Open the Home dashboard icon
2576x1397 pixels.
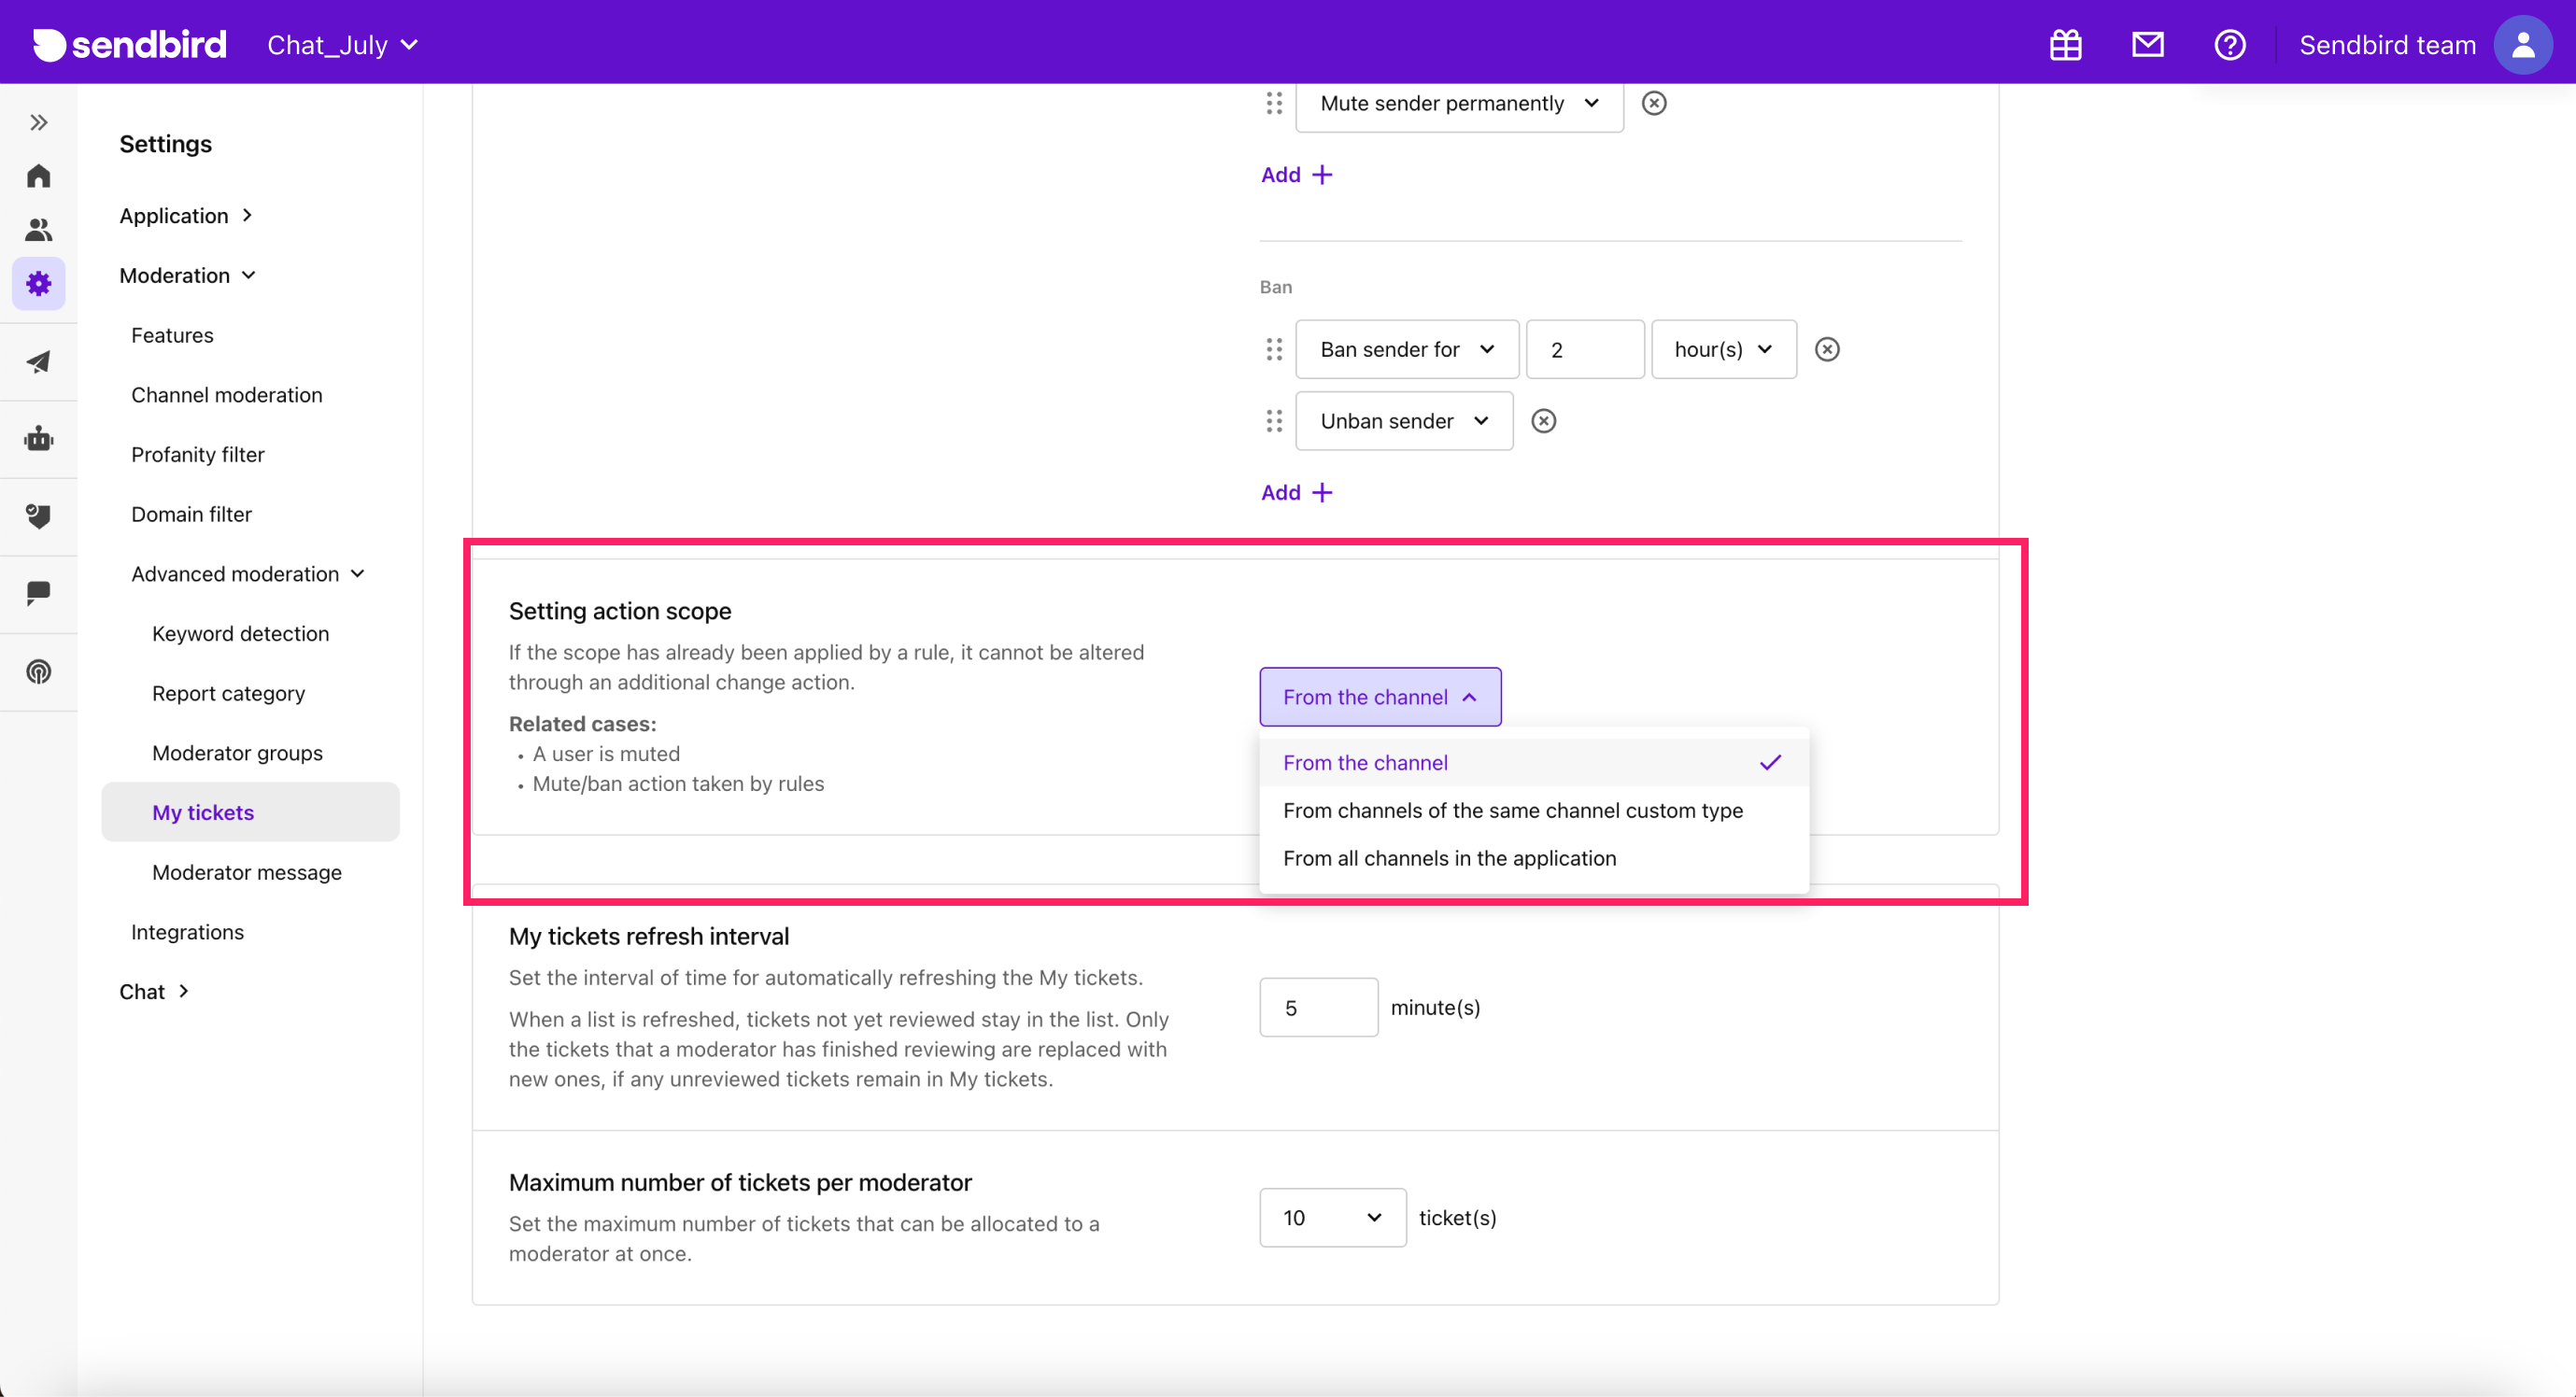coord(38,175)
